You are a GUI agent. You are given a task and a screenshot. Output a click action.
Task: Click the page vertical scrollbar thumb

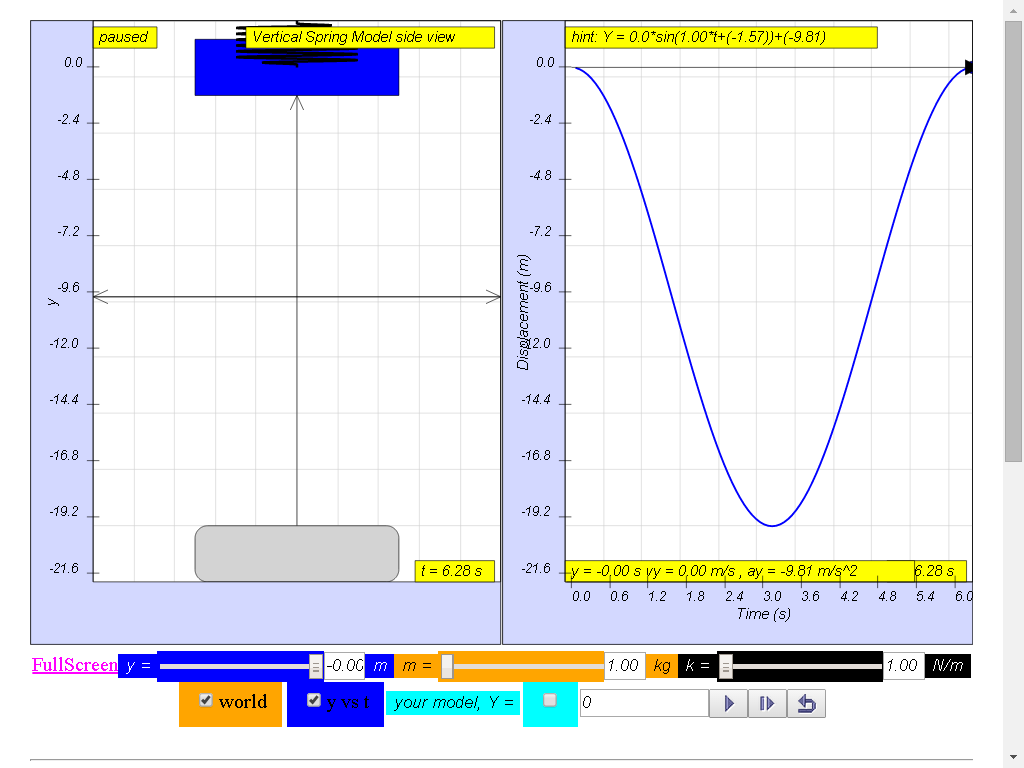click(1013, 240)
